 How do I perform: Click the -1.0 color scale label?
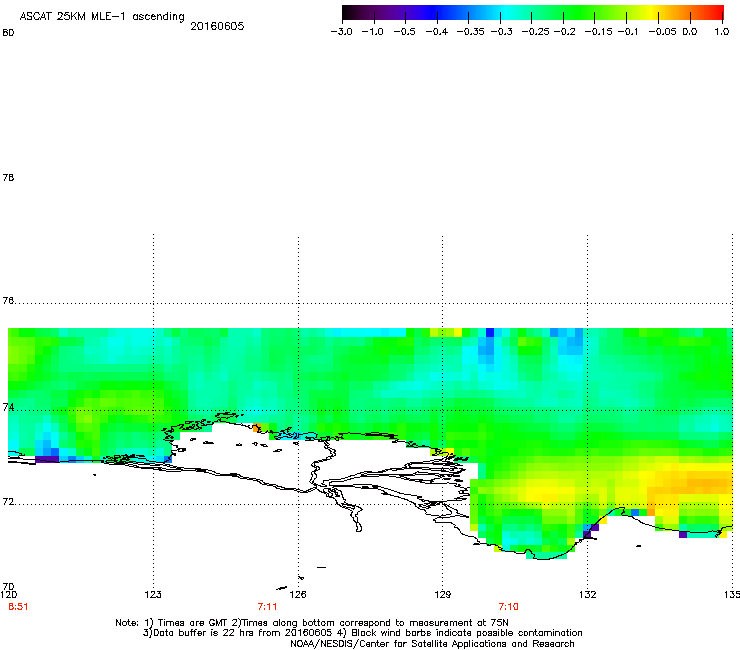372,32
